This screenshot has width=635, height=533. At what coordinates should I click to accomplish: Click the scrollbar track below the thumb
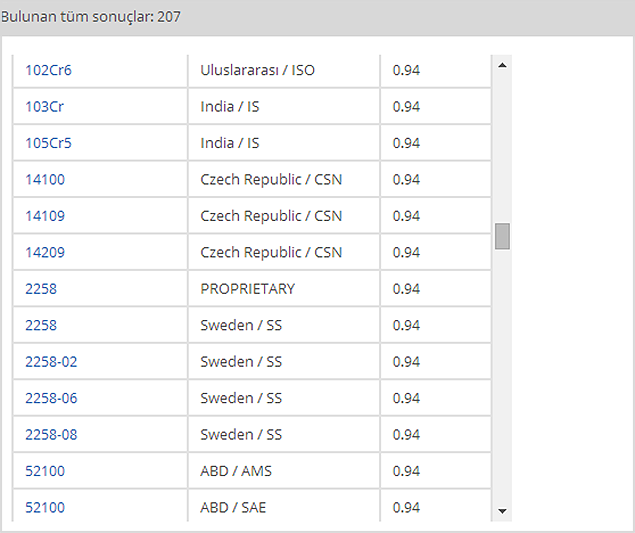click(502, 376)
